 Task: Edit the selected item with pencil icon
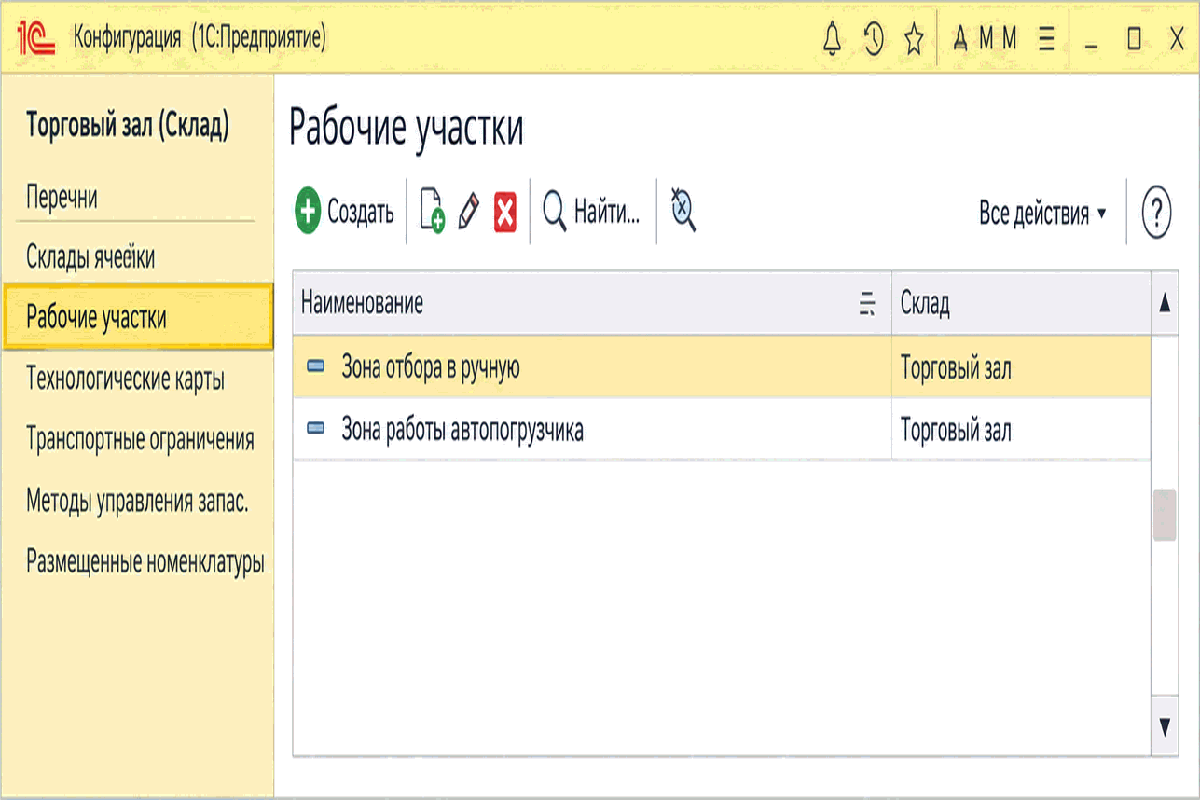[x=469, y=212]
